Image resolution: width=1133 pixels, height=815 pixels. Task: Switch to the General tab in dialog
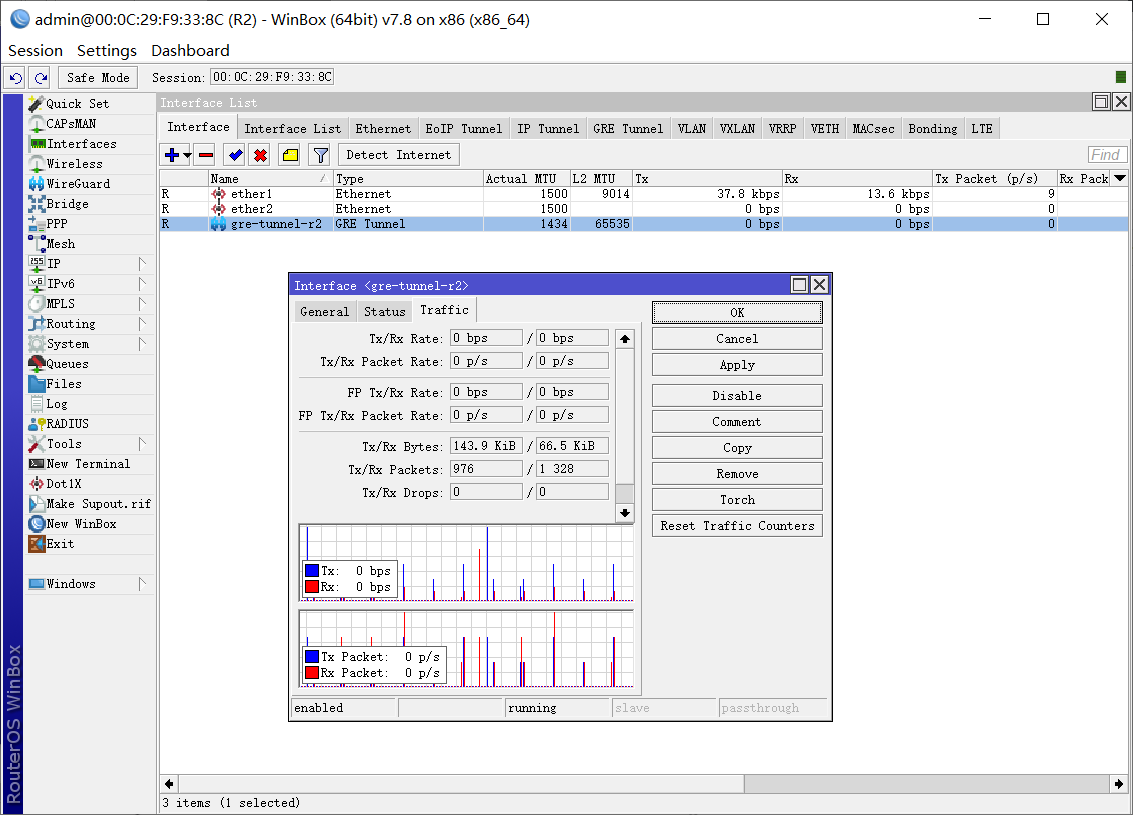[324, 311]
